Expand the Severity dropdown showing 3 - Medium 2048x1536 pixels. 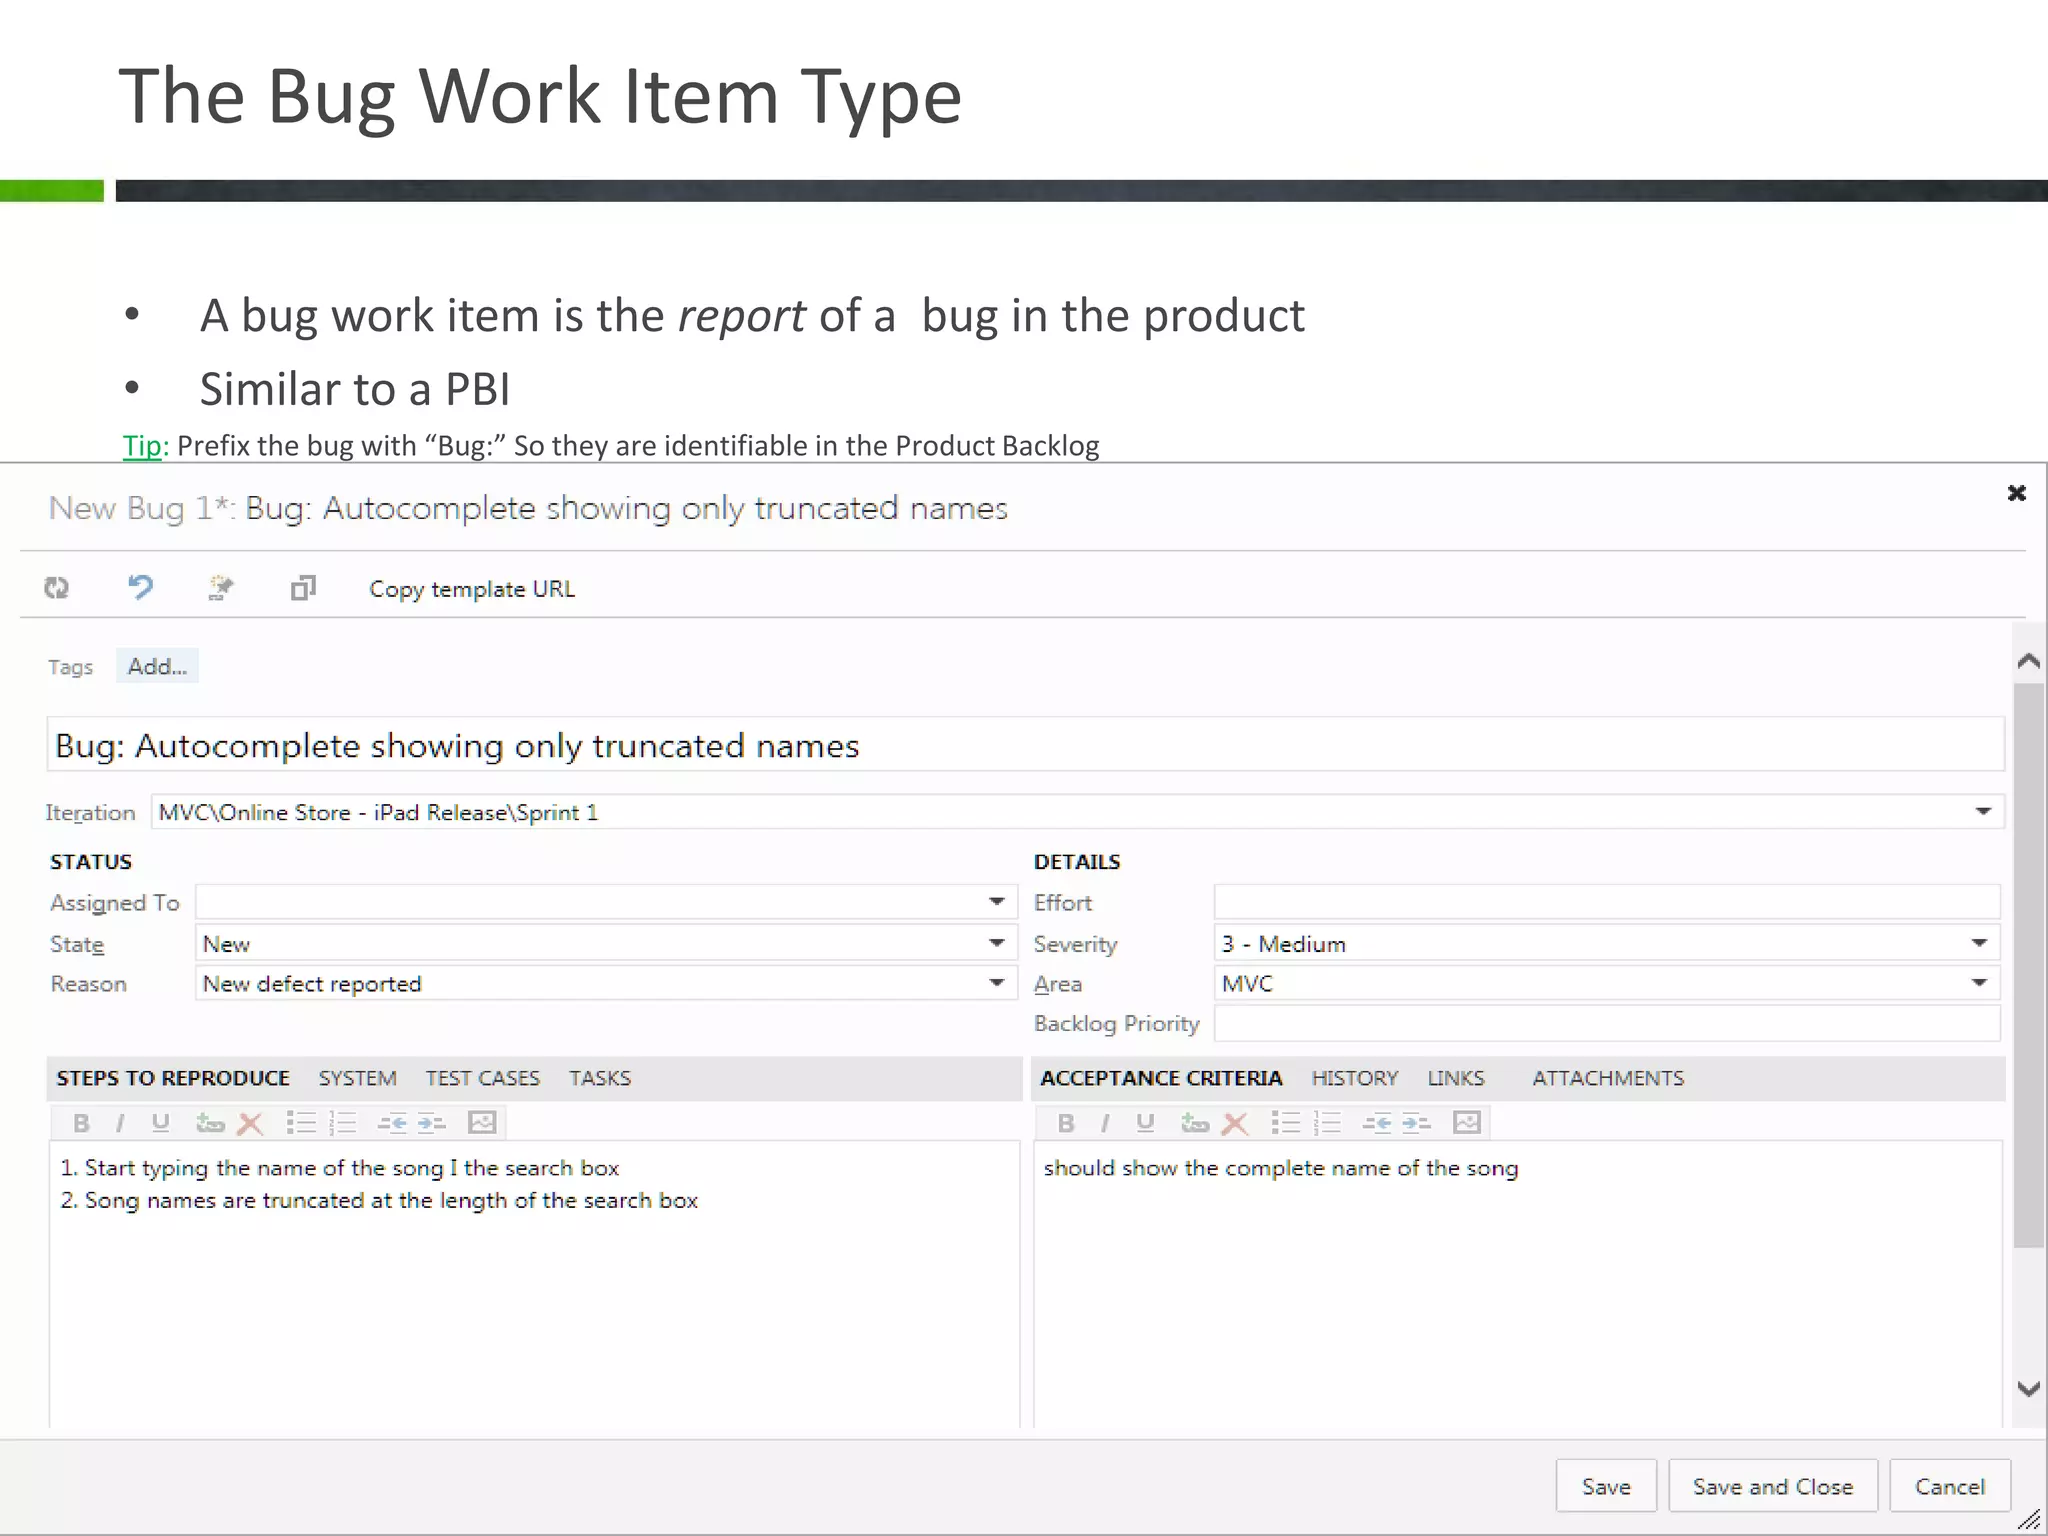click(1979, 943)
